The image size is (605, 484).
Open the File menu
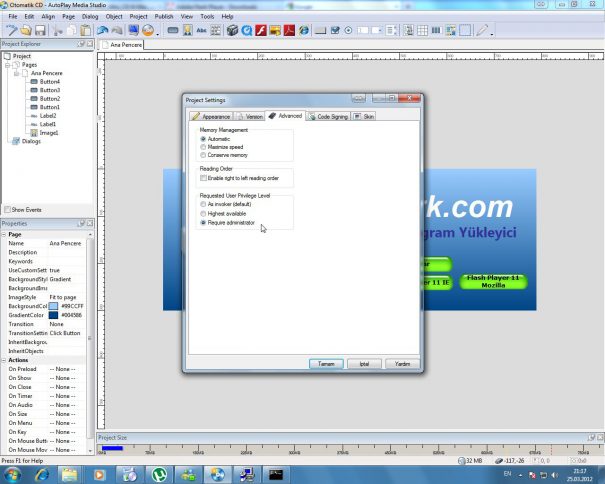tap(13, 17)
